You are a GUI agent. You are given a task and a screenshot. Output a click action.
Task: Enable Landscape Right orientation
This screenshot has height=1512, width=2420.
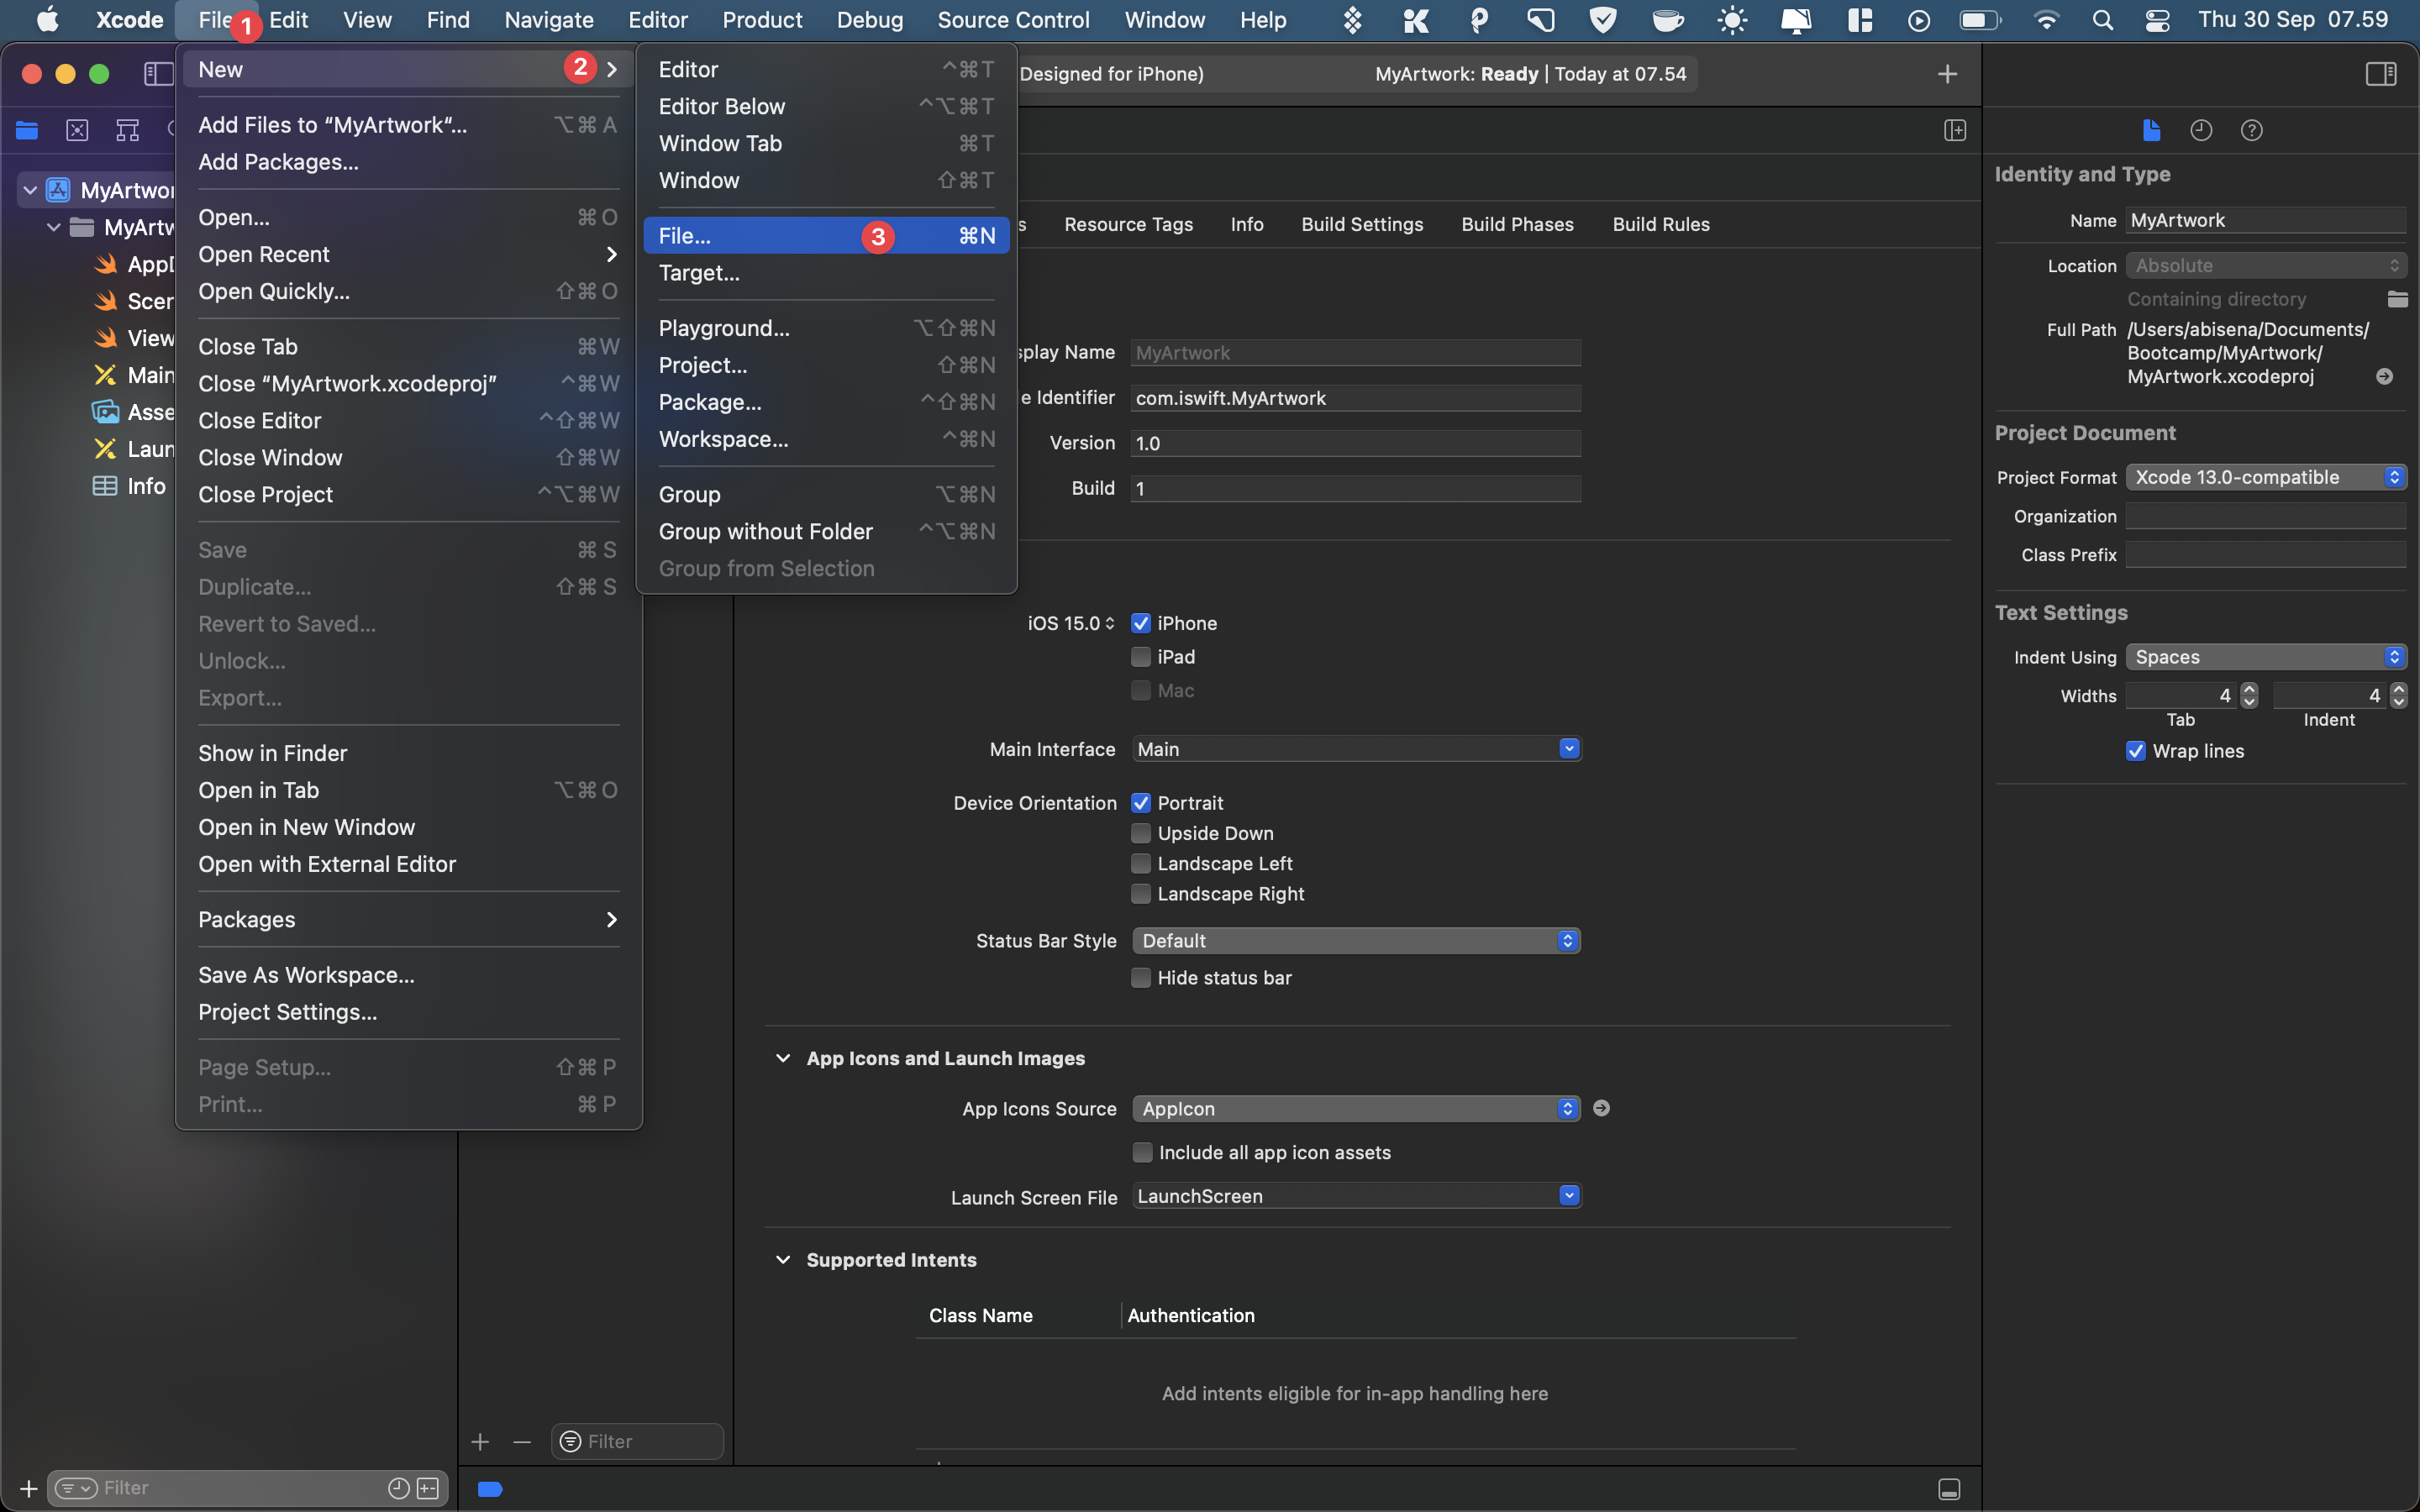pyautogui.click(x=1141, y=893)
